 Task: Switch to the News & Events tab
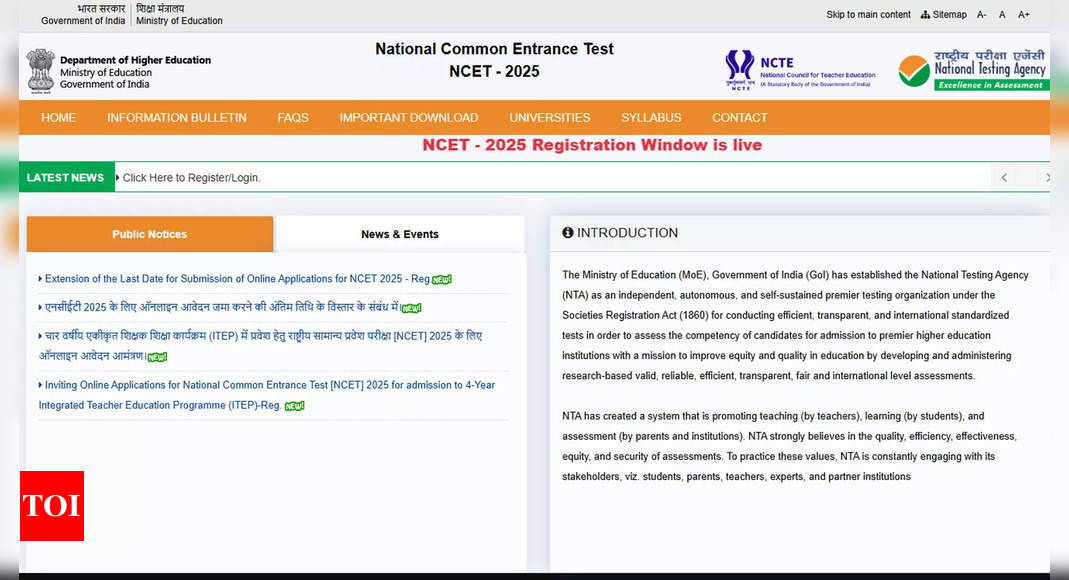(400, 234)
